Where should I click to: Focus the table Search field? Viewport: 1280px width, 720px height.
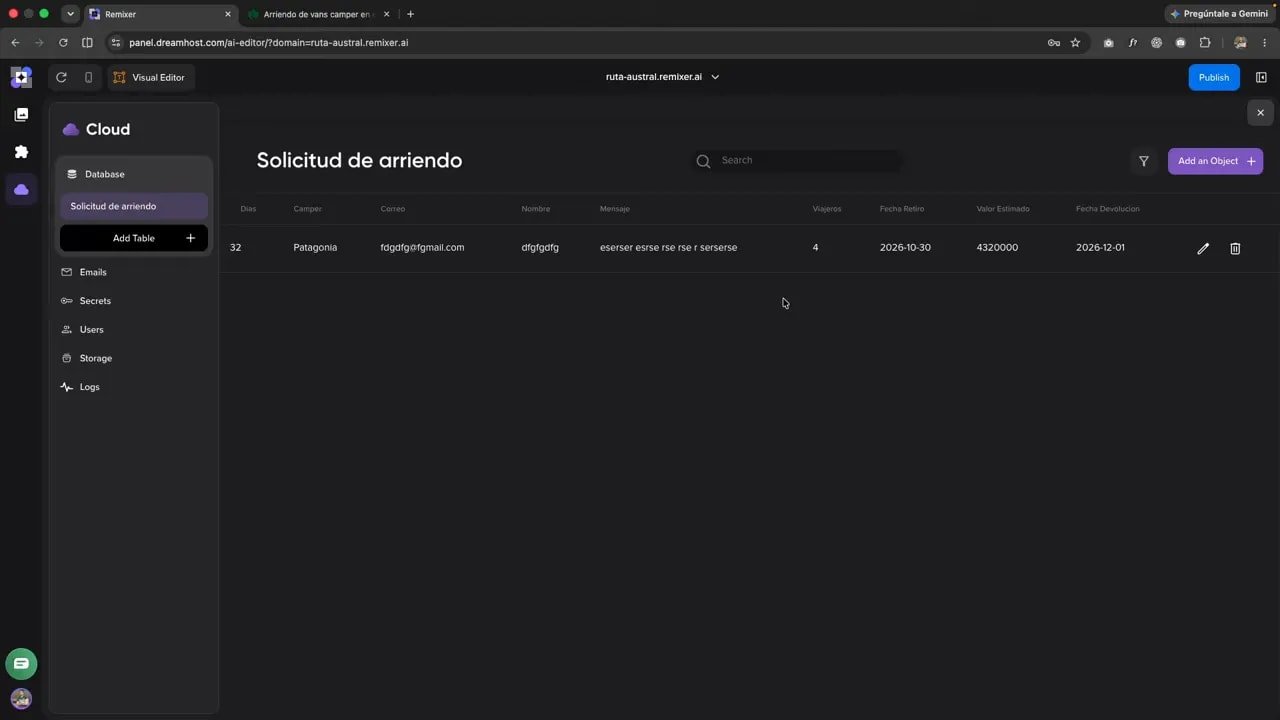798,160
